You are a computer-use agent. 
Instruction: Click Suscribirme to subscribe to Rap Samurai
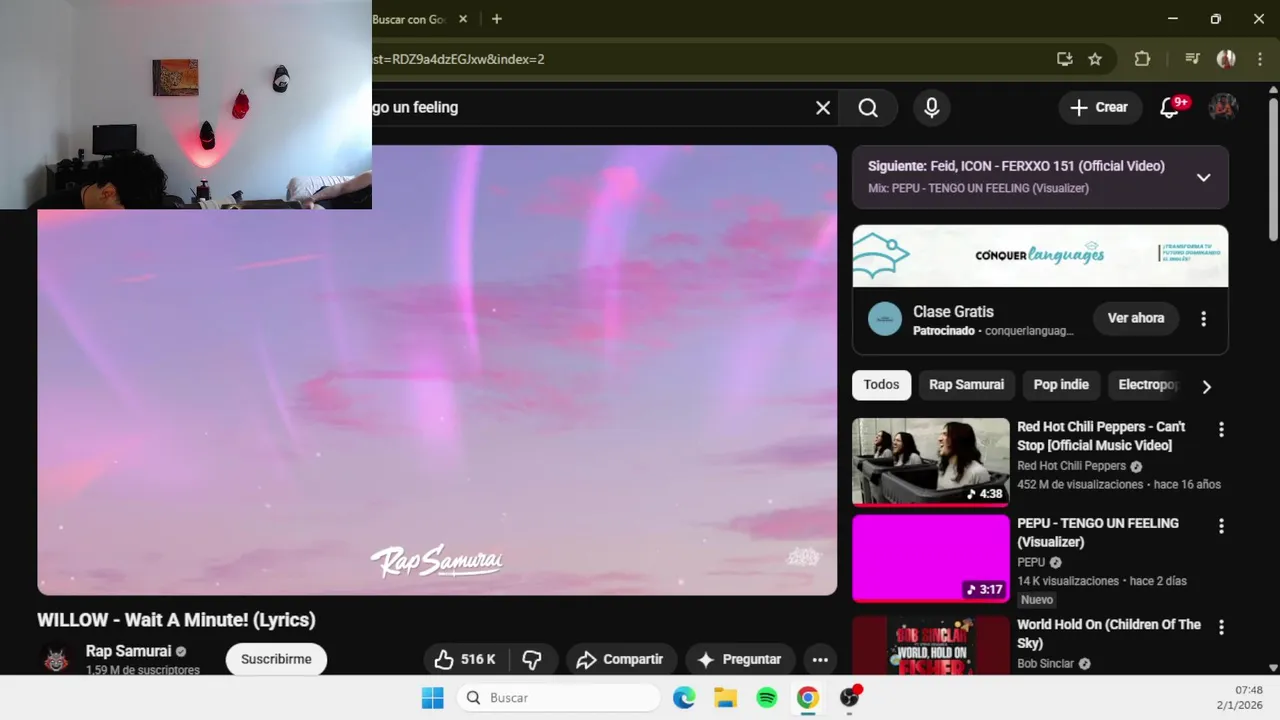276,659
